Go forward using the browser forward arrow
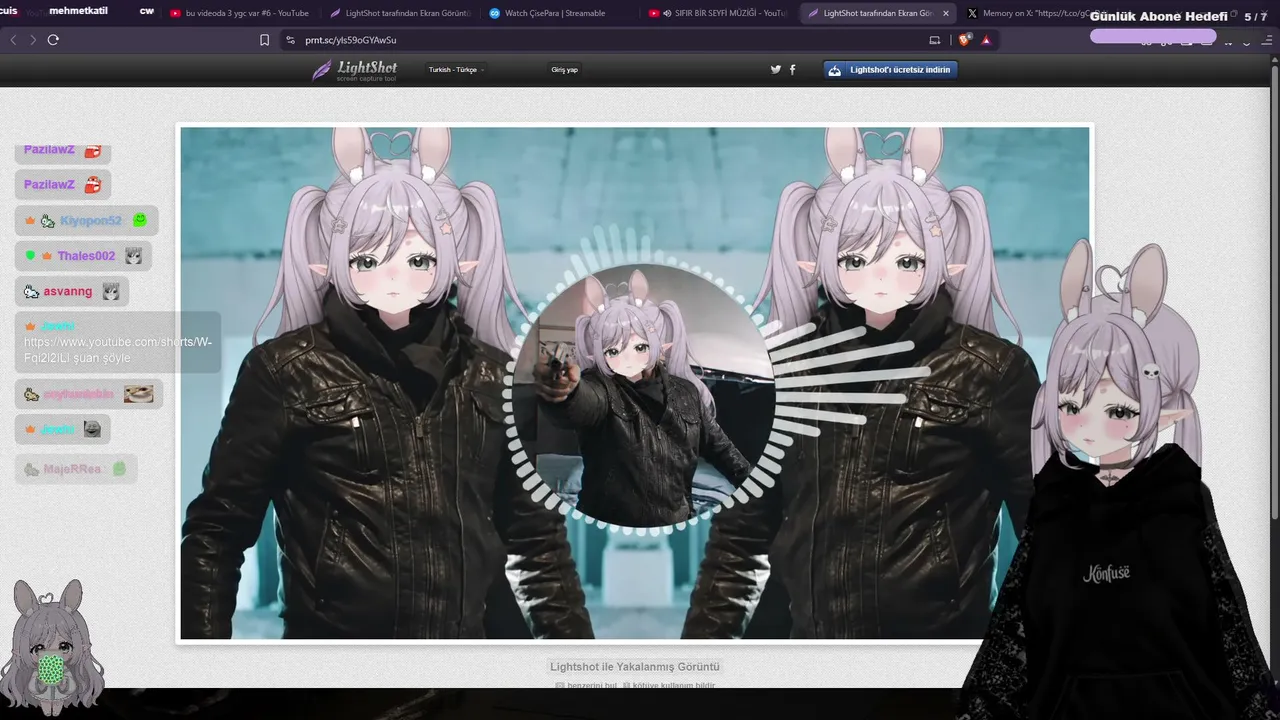 (33, 40)
